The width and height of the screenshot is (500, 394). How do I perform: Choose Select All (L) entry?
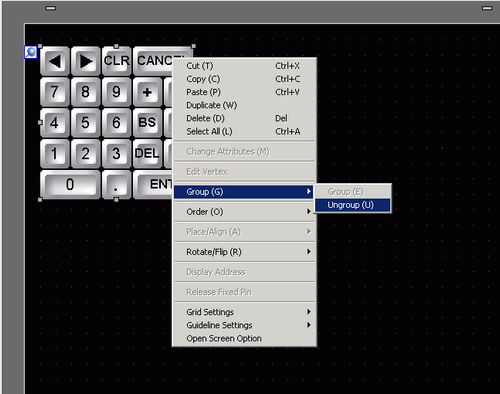(244, 132)
